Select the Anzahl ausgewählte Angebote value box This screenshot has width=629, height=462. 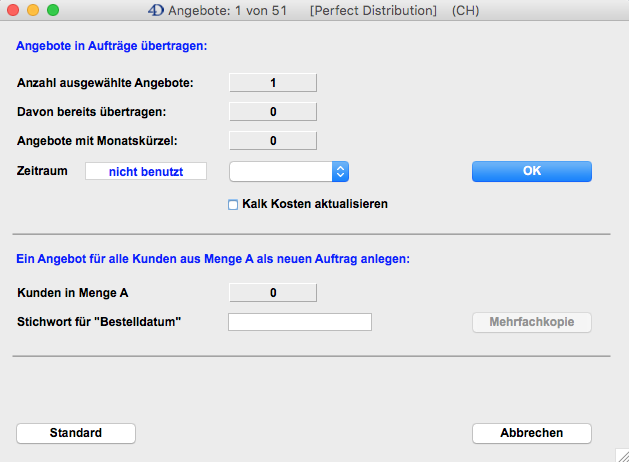tap(273, 83)
